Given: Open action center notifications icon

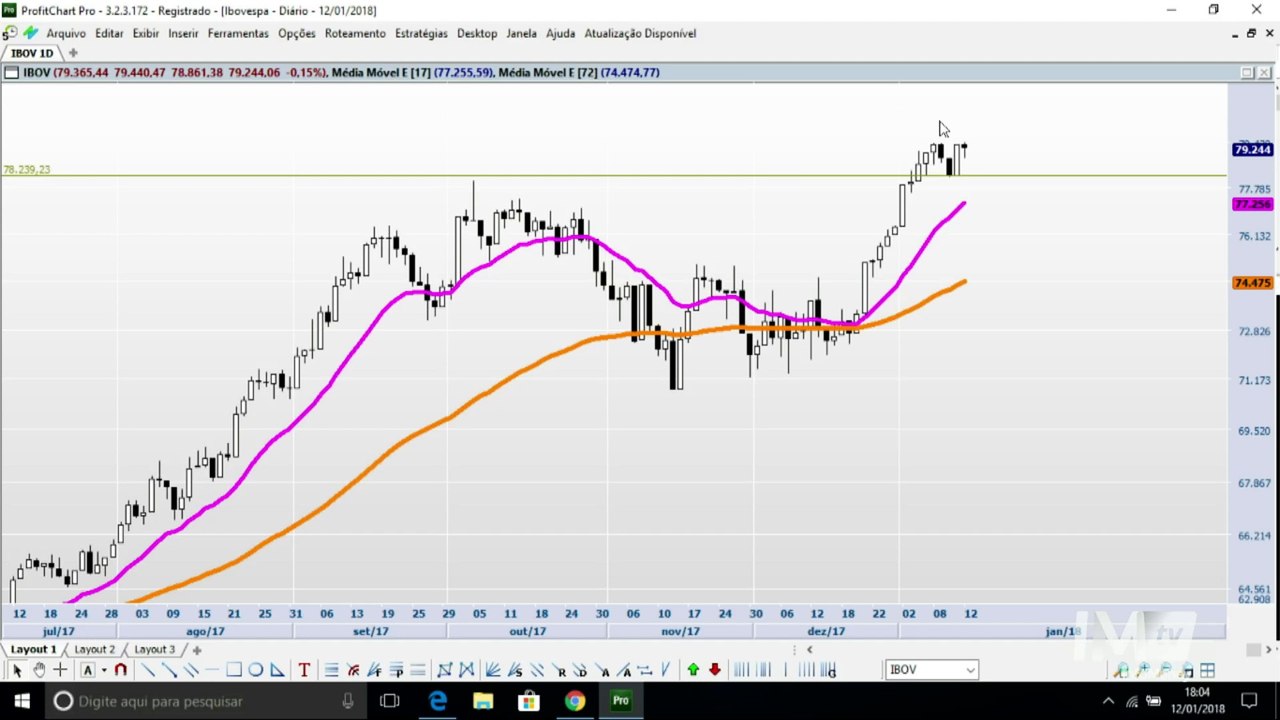Looking at the screenshot, I should (1249, 701).
